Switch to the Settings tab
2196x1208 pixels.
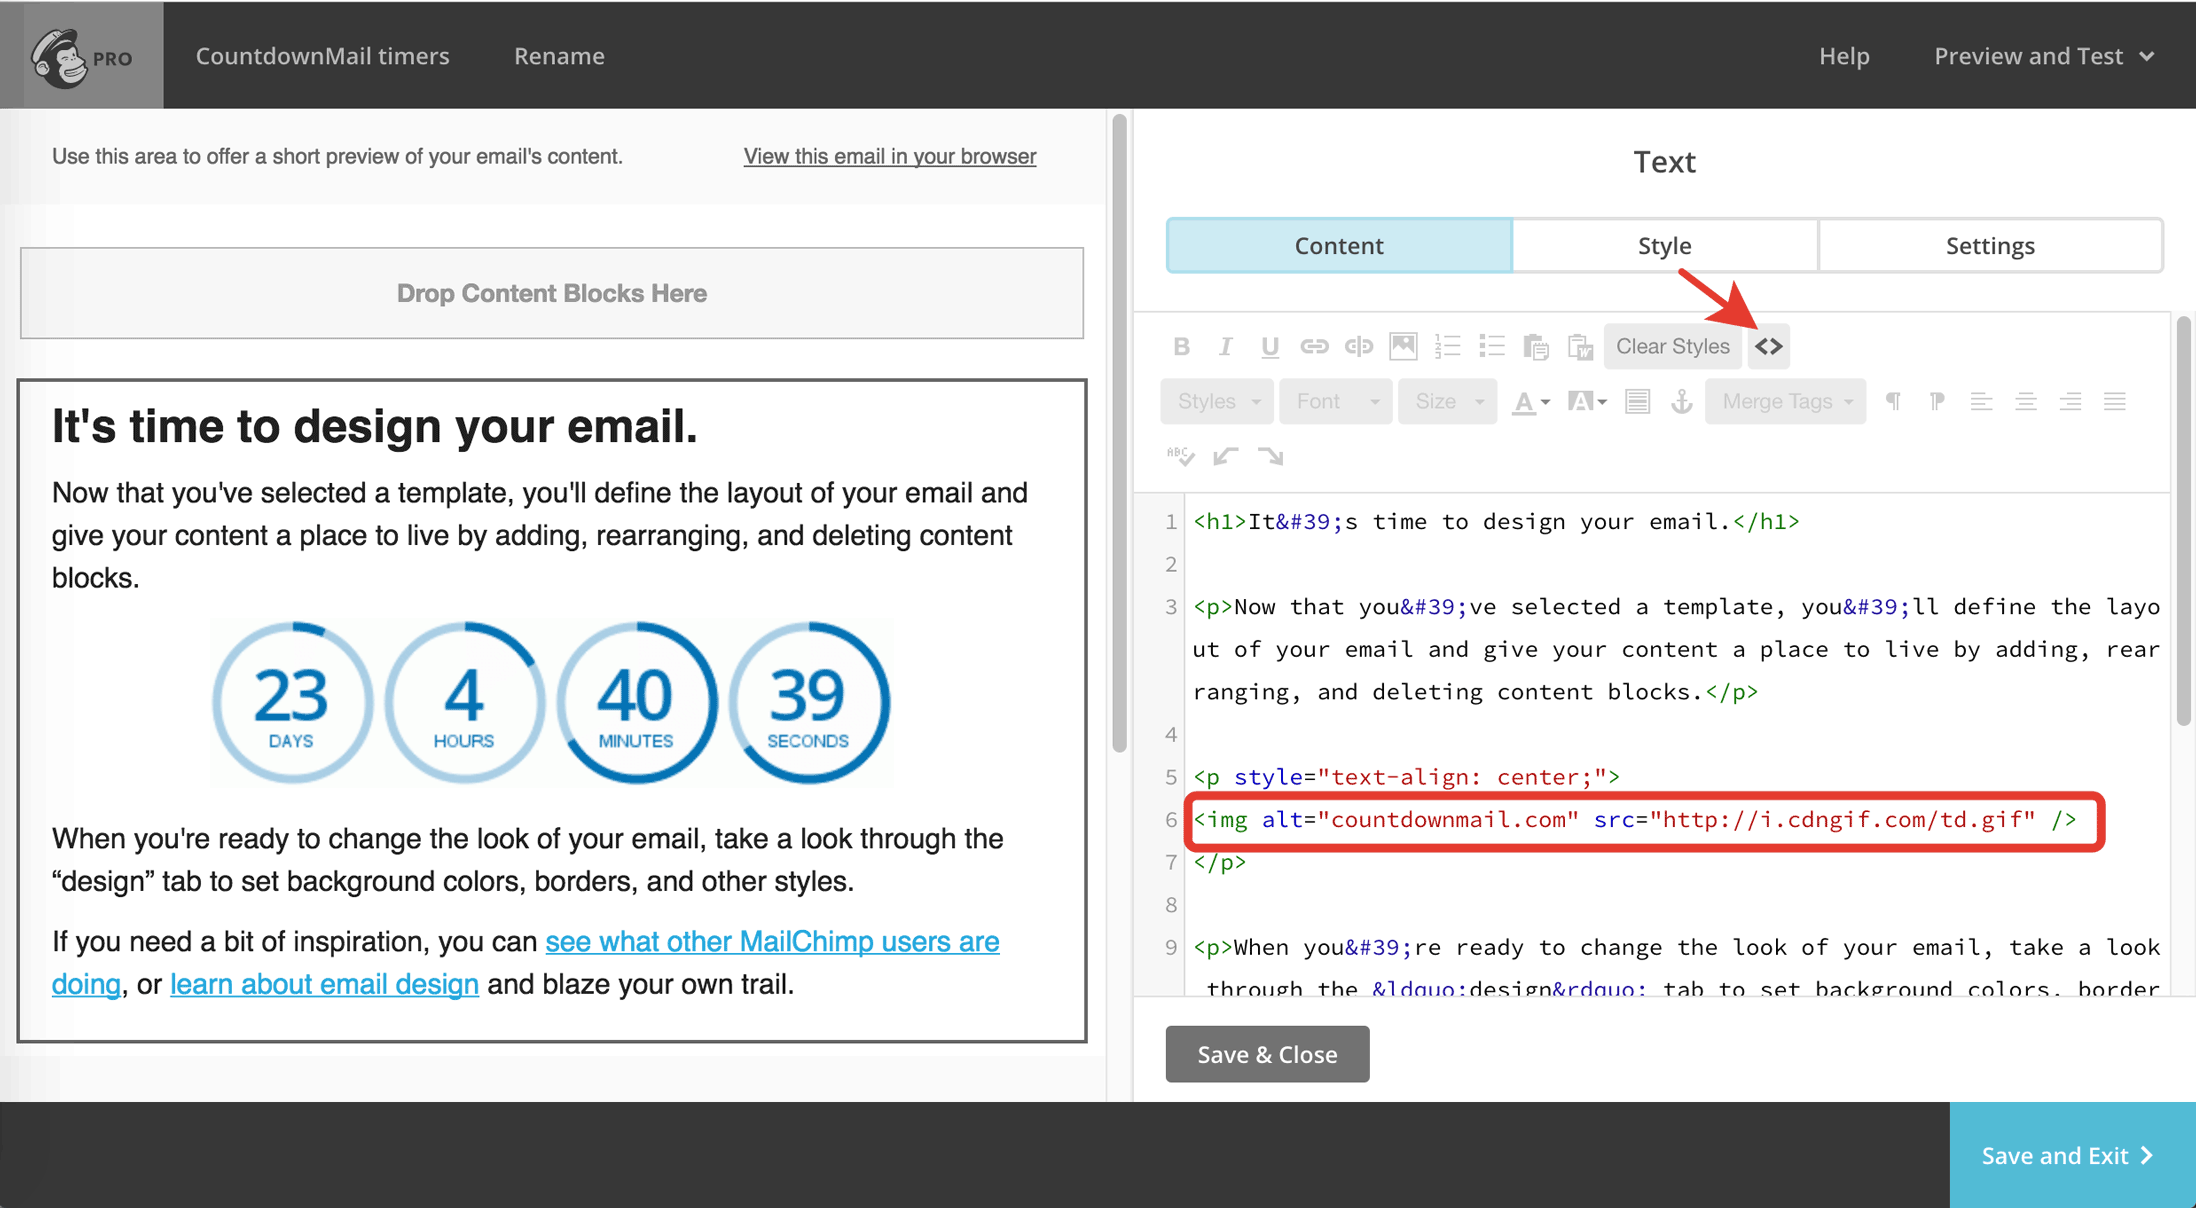pyautogui.click(x=1990, y=245)
